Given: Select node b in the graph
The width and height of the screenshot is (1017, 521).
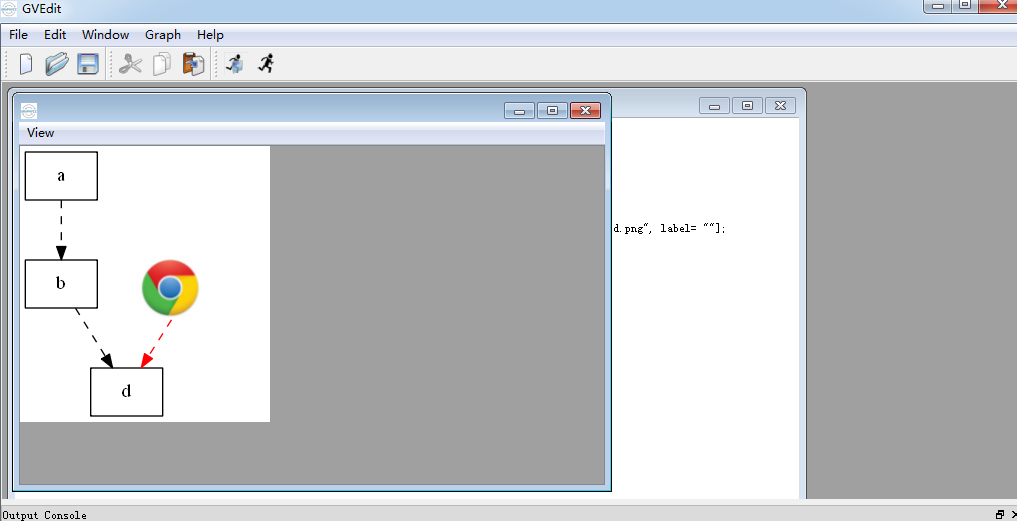Looking at the screenshot, I should point(61,284).
